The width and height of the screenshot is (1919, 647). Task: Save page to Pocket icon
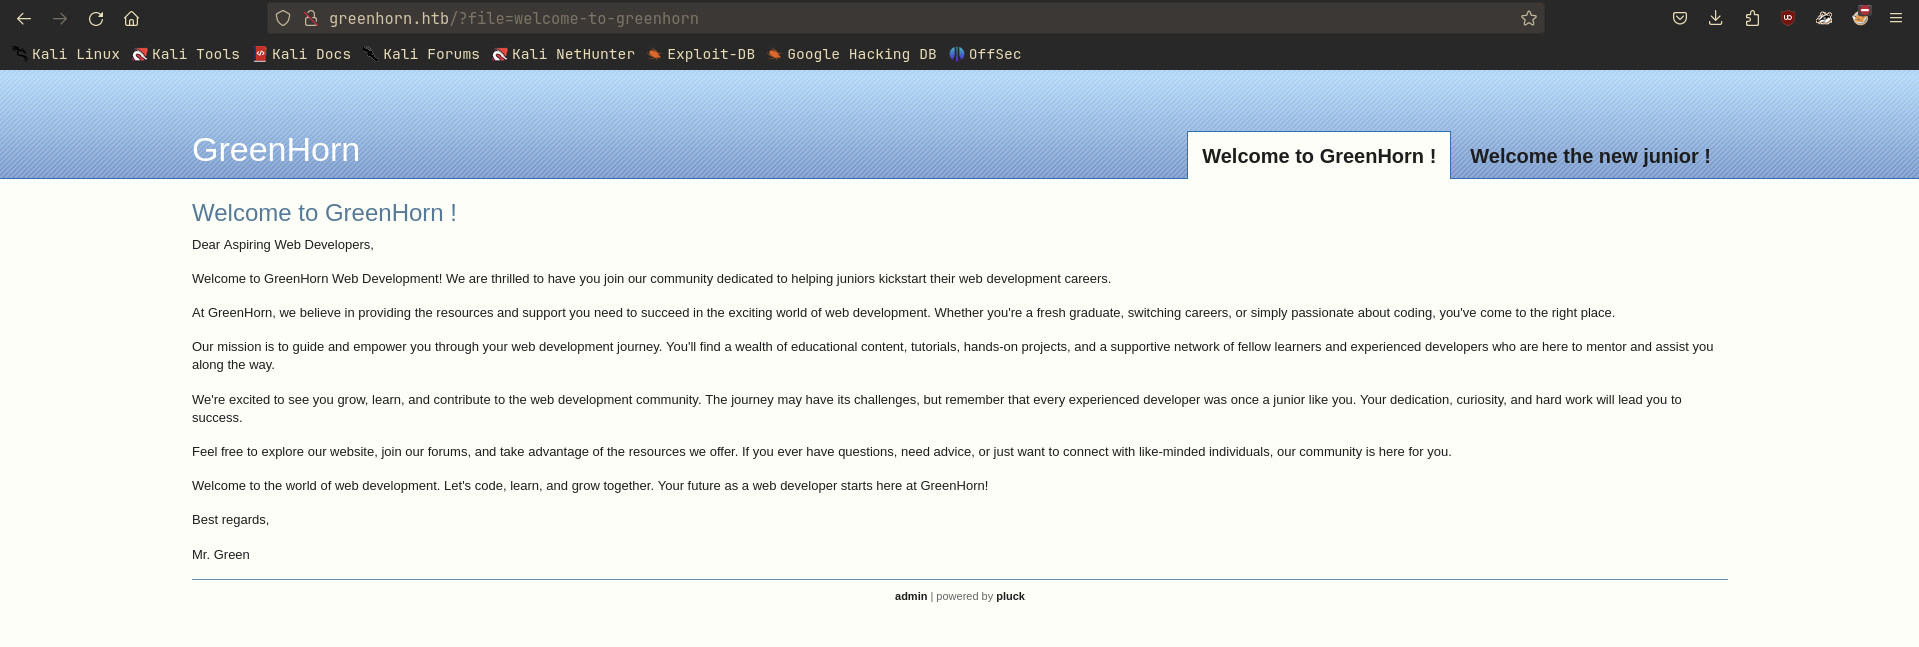coord(1679,18)
